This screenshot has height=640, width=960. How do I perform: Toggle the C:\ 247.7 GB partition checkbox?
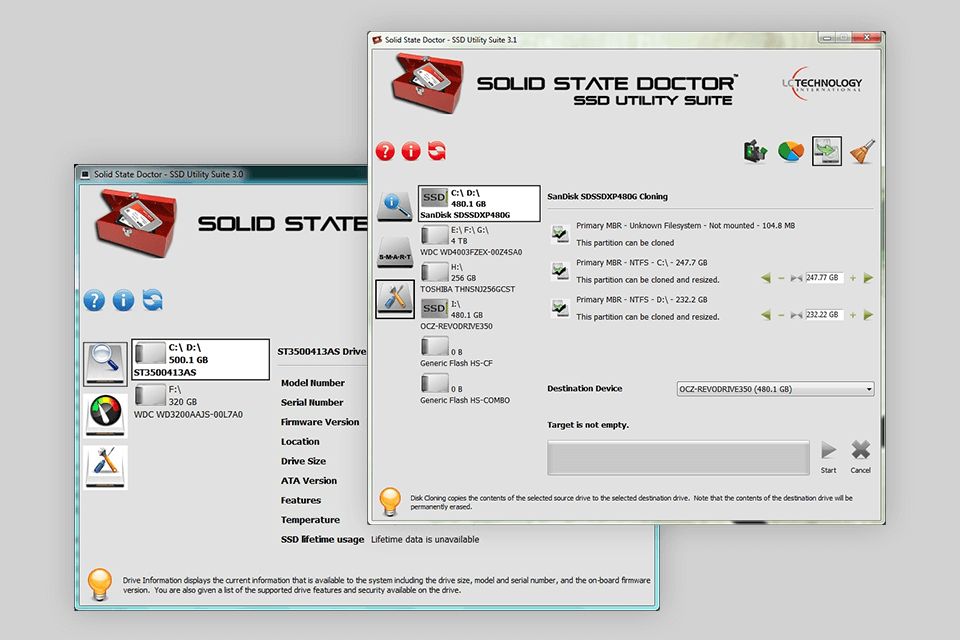point(560,271)
